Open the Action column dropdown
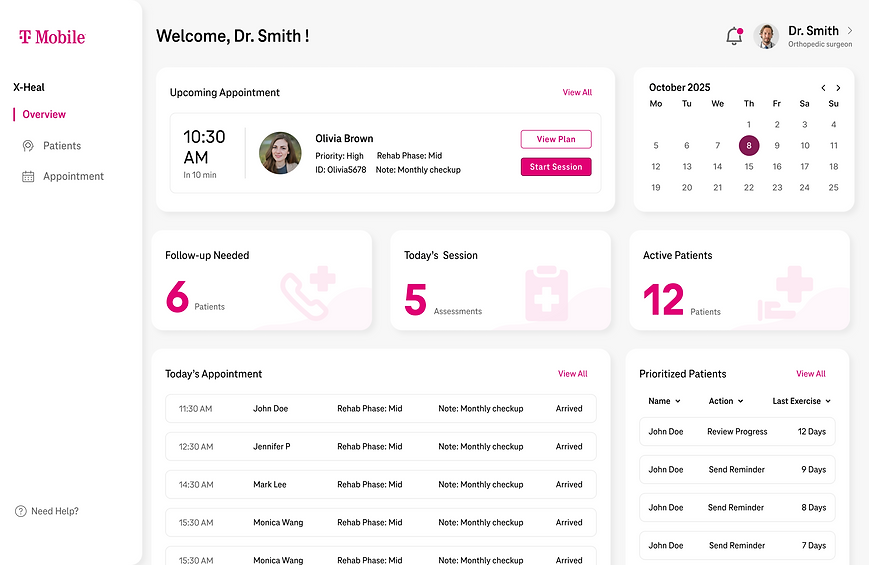Screen dimensions: 869x565 [x=726, y=401]
